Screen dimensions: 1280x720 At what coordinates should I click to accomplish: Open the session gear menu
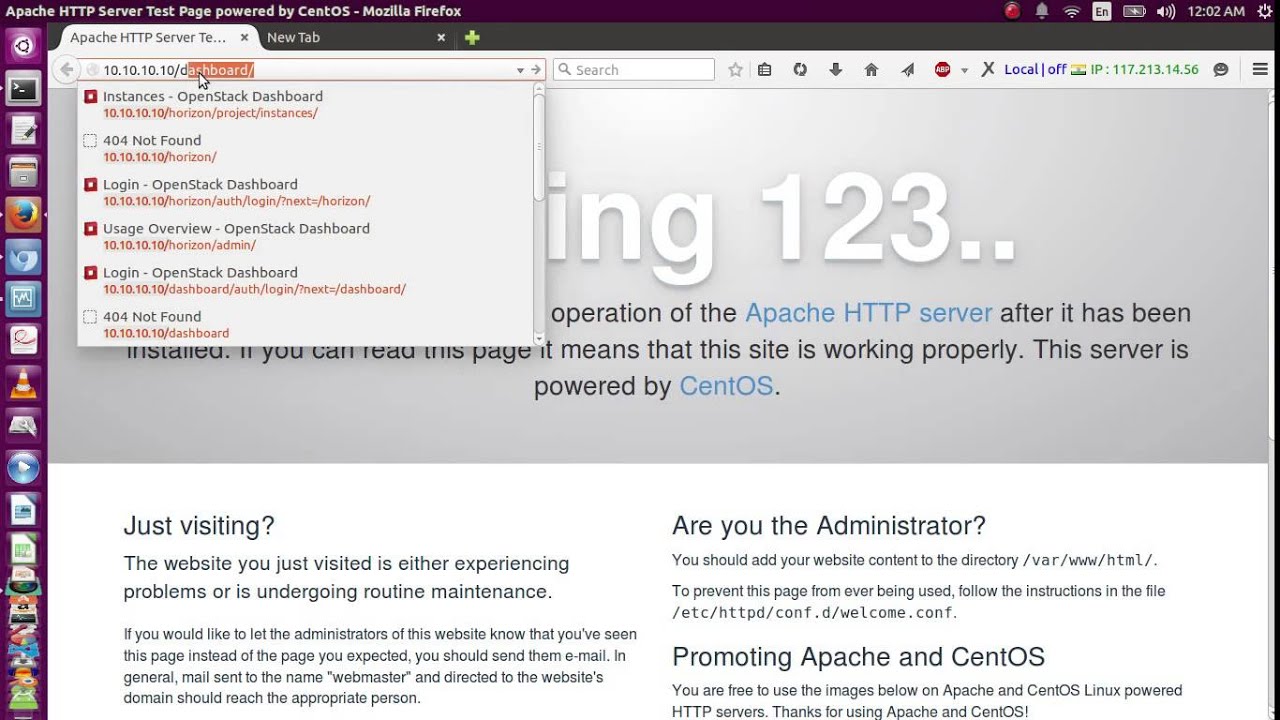coord(1263,11)
